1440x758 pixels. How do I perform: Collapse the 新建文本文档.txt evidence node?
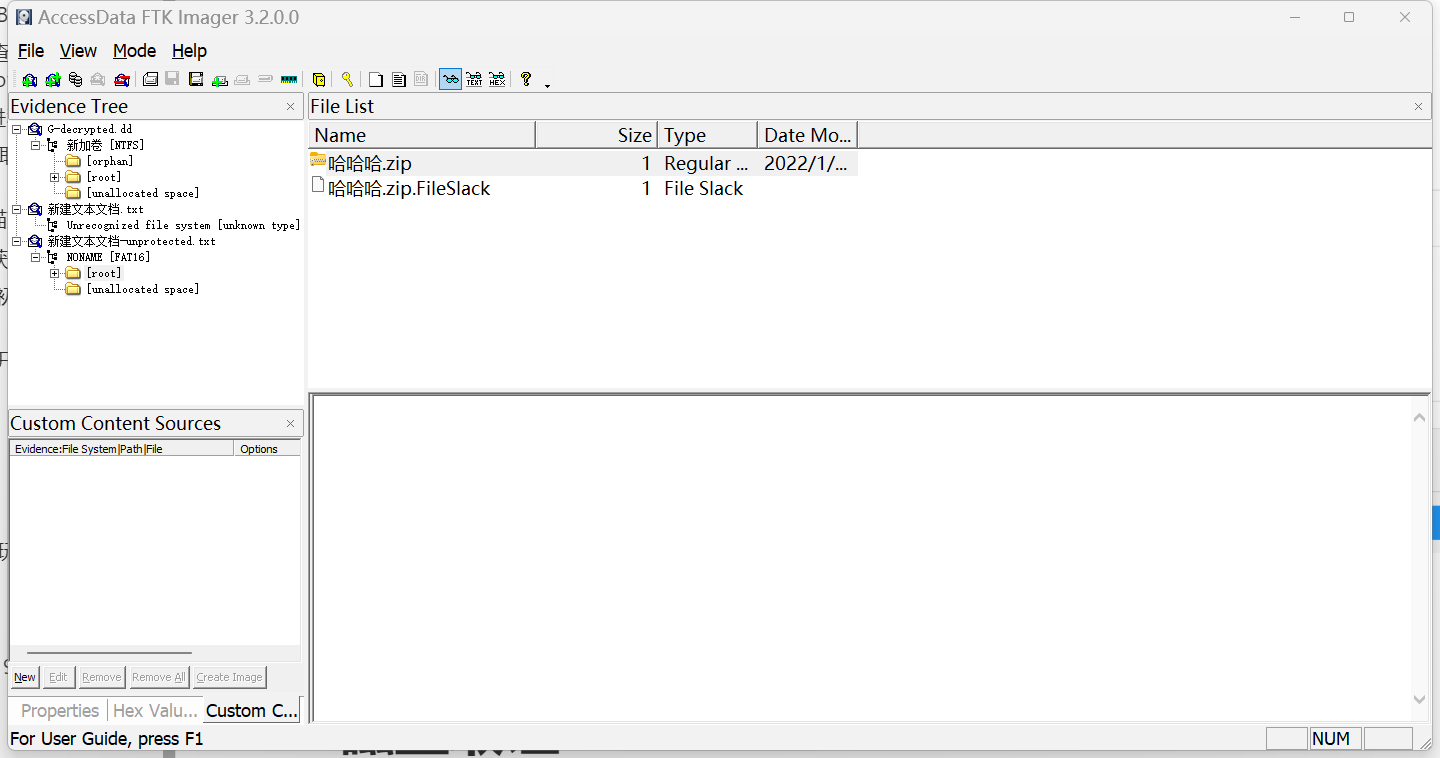click(x=17, y=209)
